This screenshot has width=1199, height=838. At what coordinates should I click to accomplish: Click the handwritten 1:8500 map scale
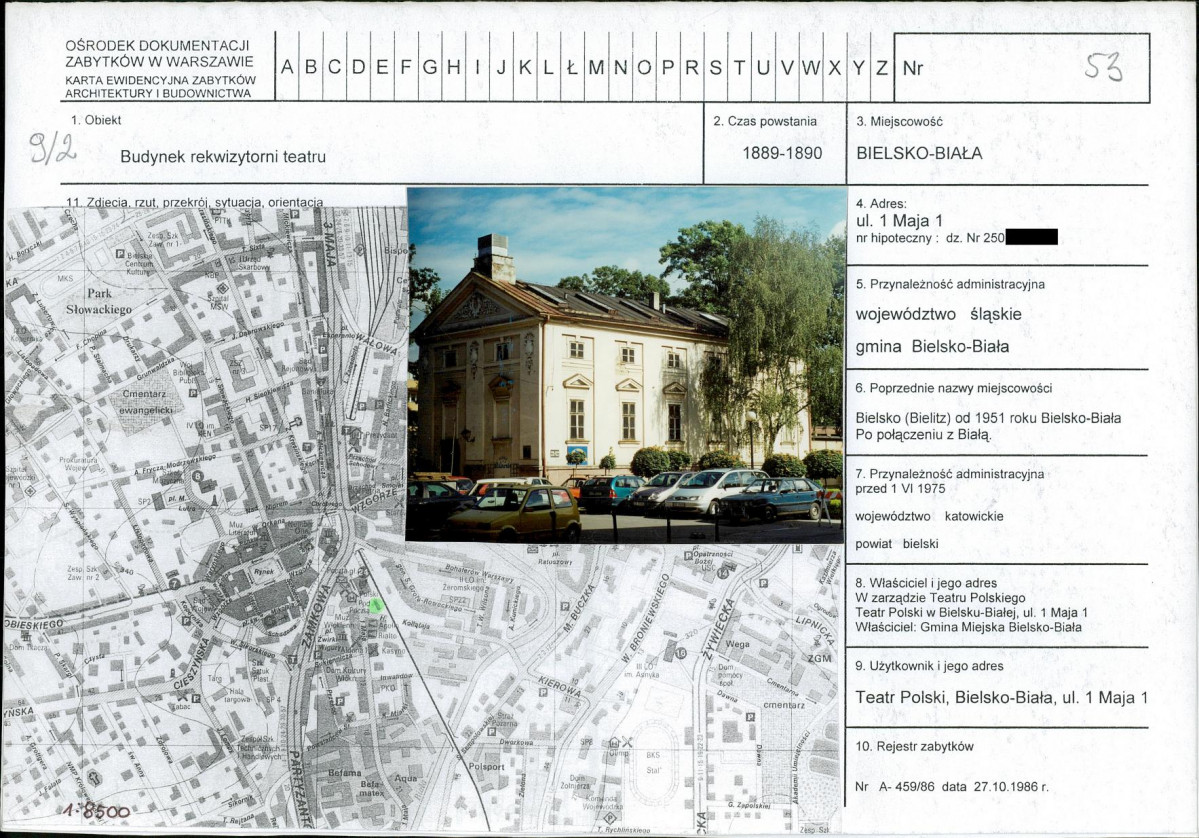[96, 810]
